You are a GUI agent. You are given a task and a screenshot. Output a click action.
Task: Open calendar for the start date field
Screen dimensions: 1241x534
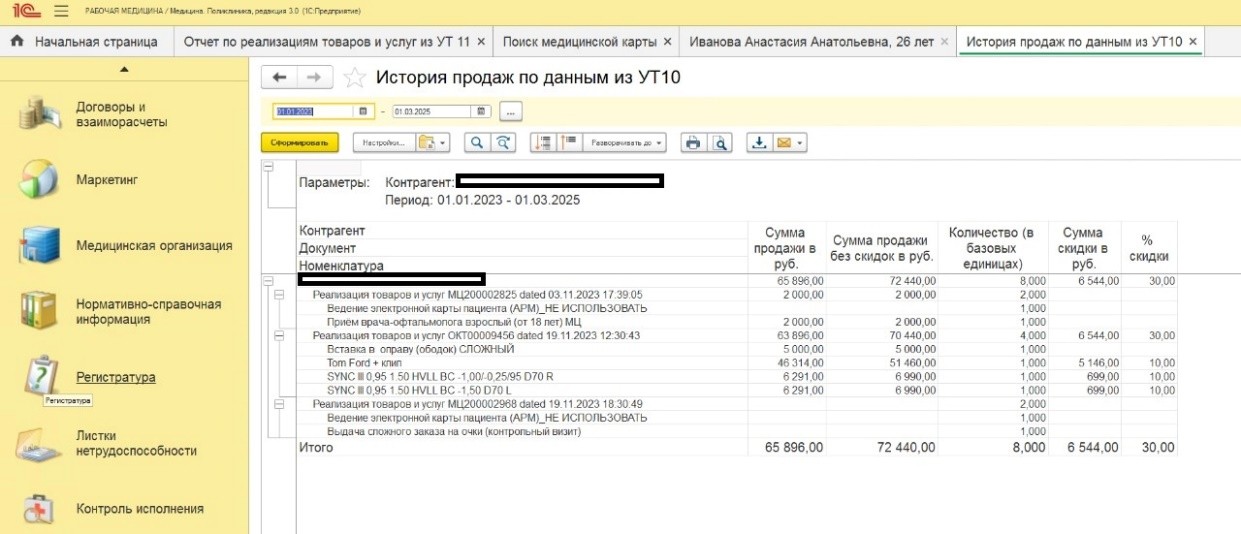(x=364, y=111)
